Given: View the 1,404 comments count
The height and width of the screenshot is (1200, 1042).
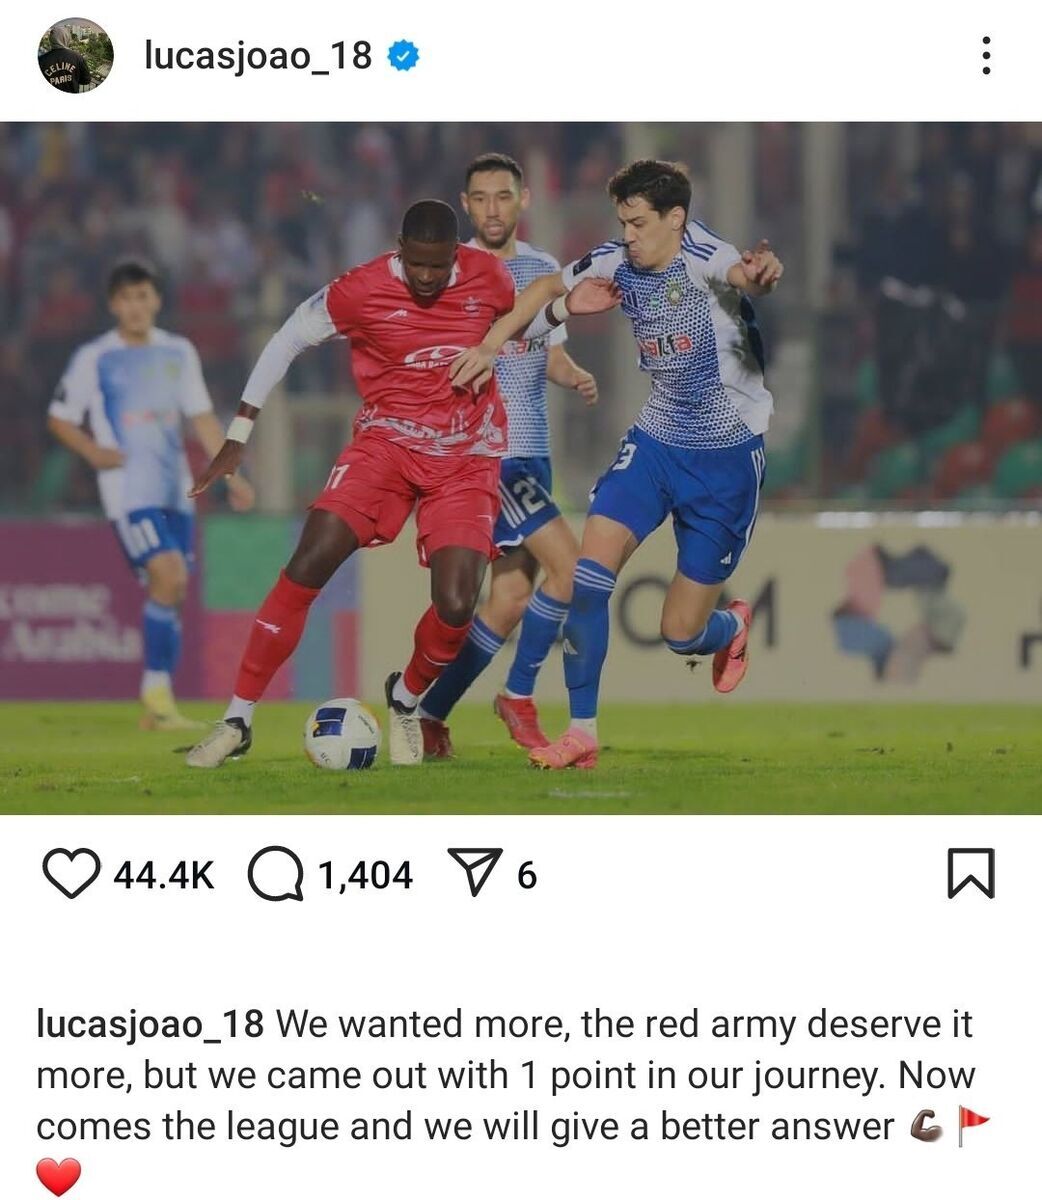Looking at the screenshot, I should tap(365, 875).
